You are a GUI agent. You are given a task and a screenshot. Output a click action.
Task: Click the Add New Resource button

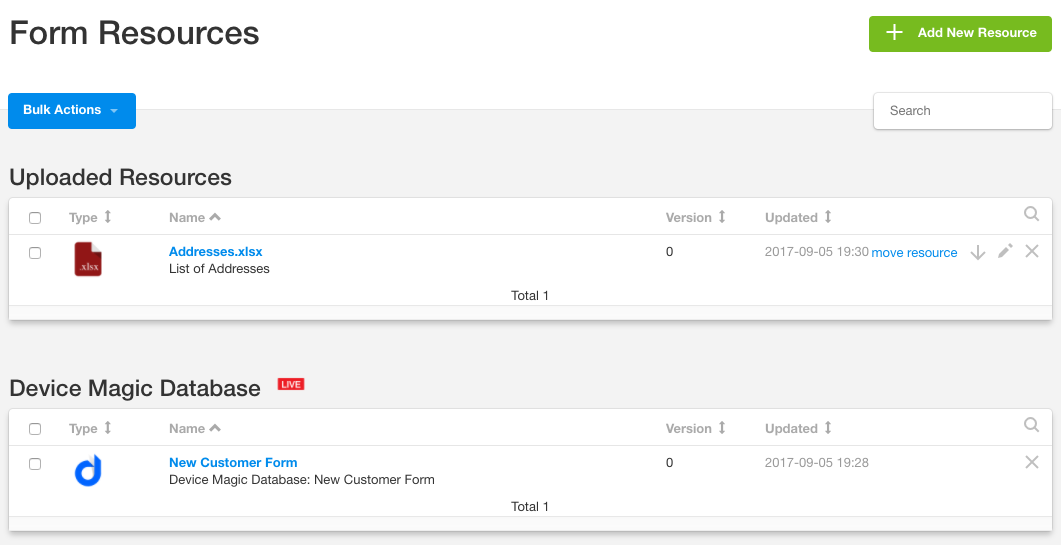point(960,33)
